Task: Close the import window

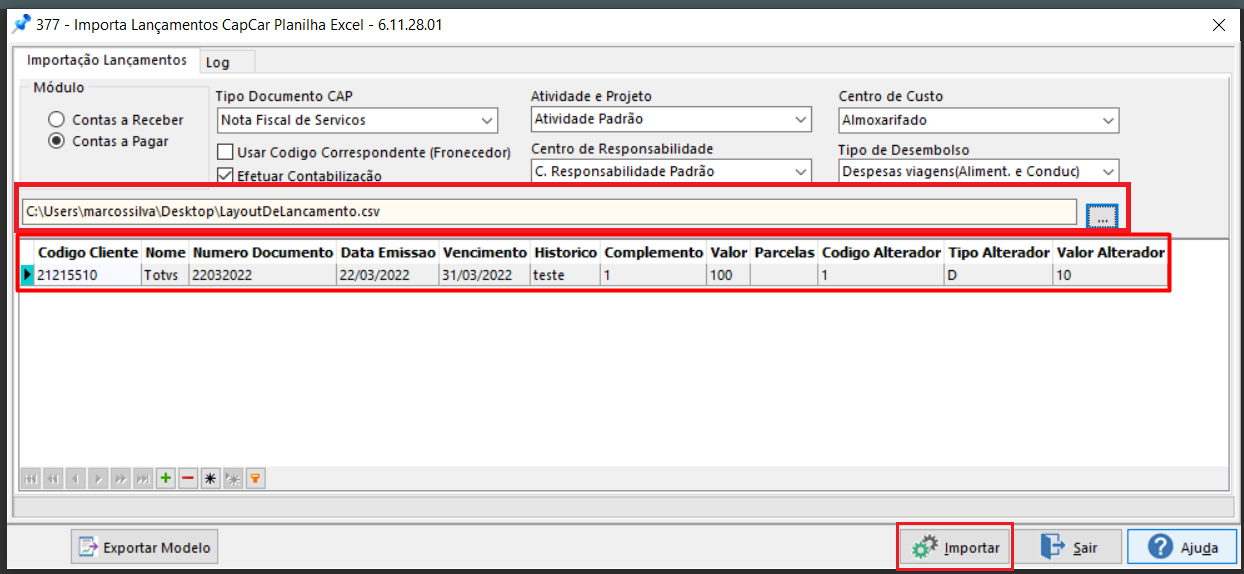Action: (x=1218, y=25)
